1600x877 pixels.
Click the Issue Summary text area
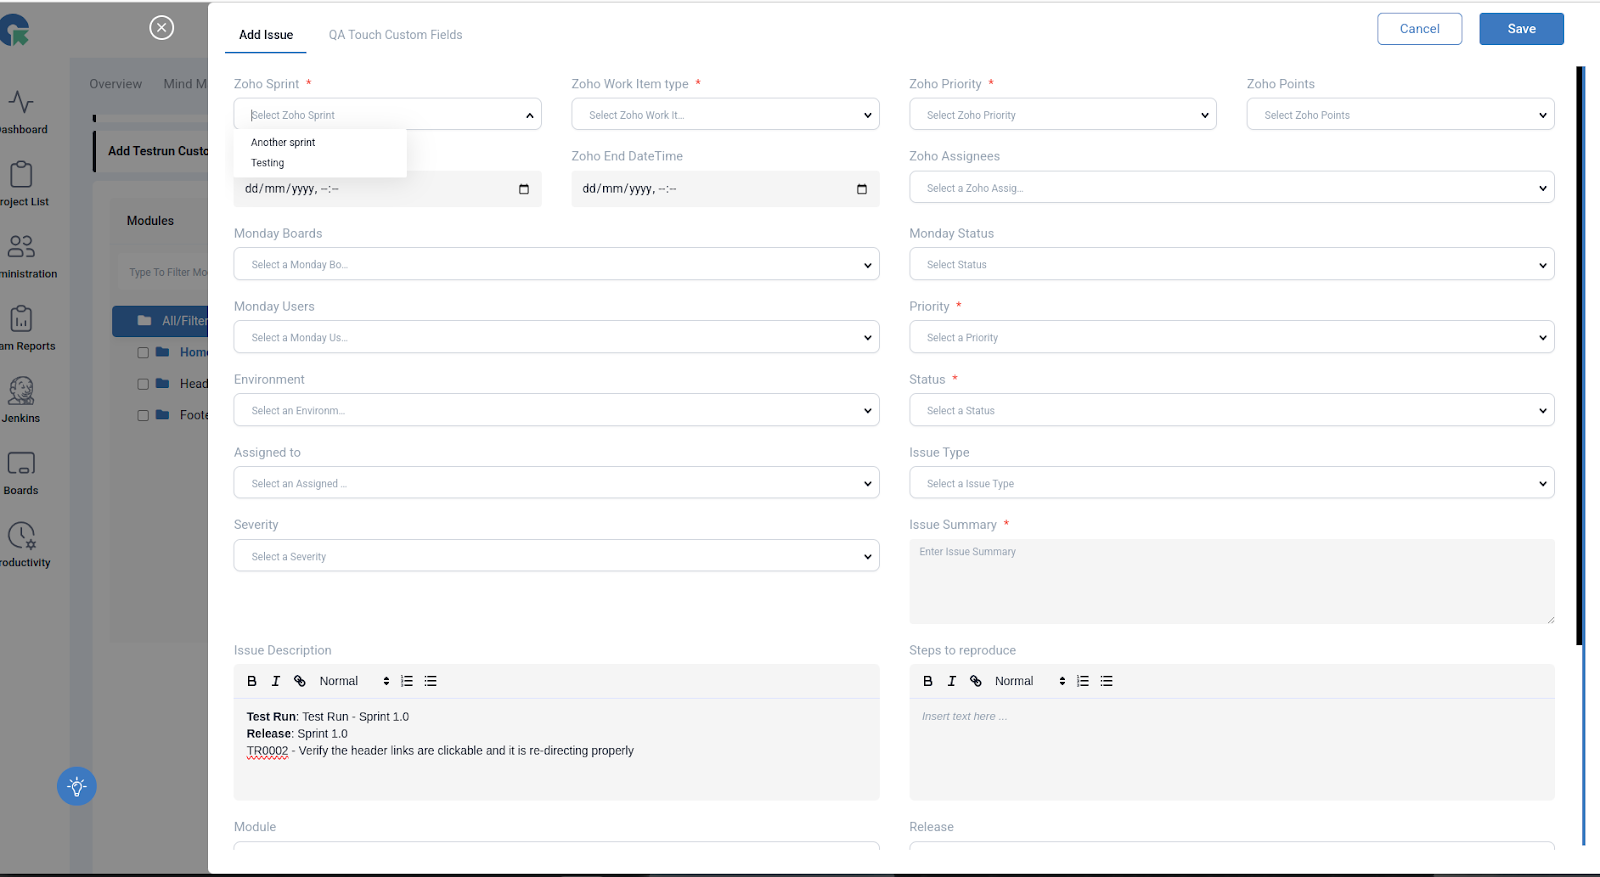[x=1231, y=582]
